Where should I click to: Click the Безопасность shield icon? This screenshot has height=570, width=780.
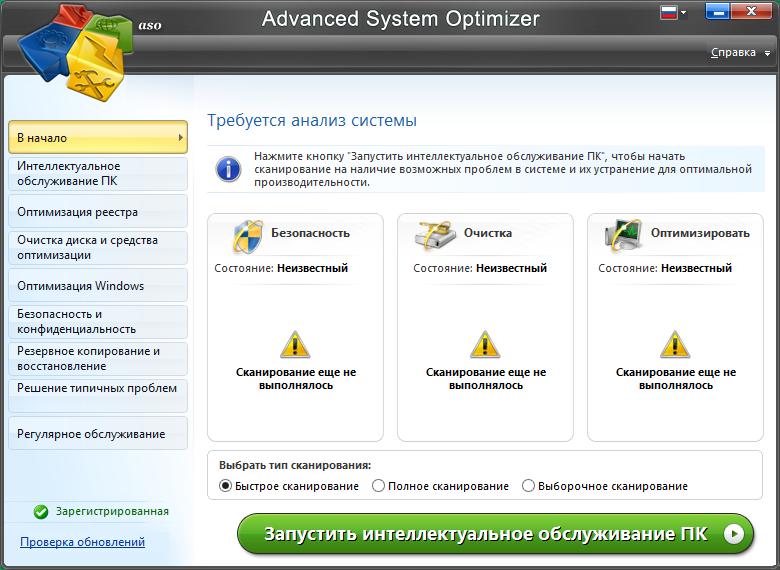[247, 236]
